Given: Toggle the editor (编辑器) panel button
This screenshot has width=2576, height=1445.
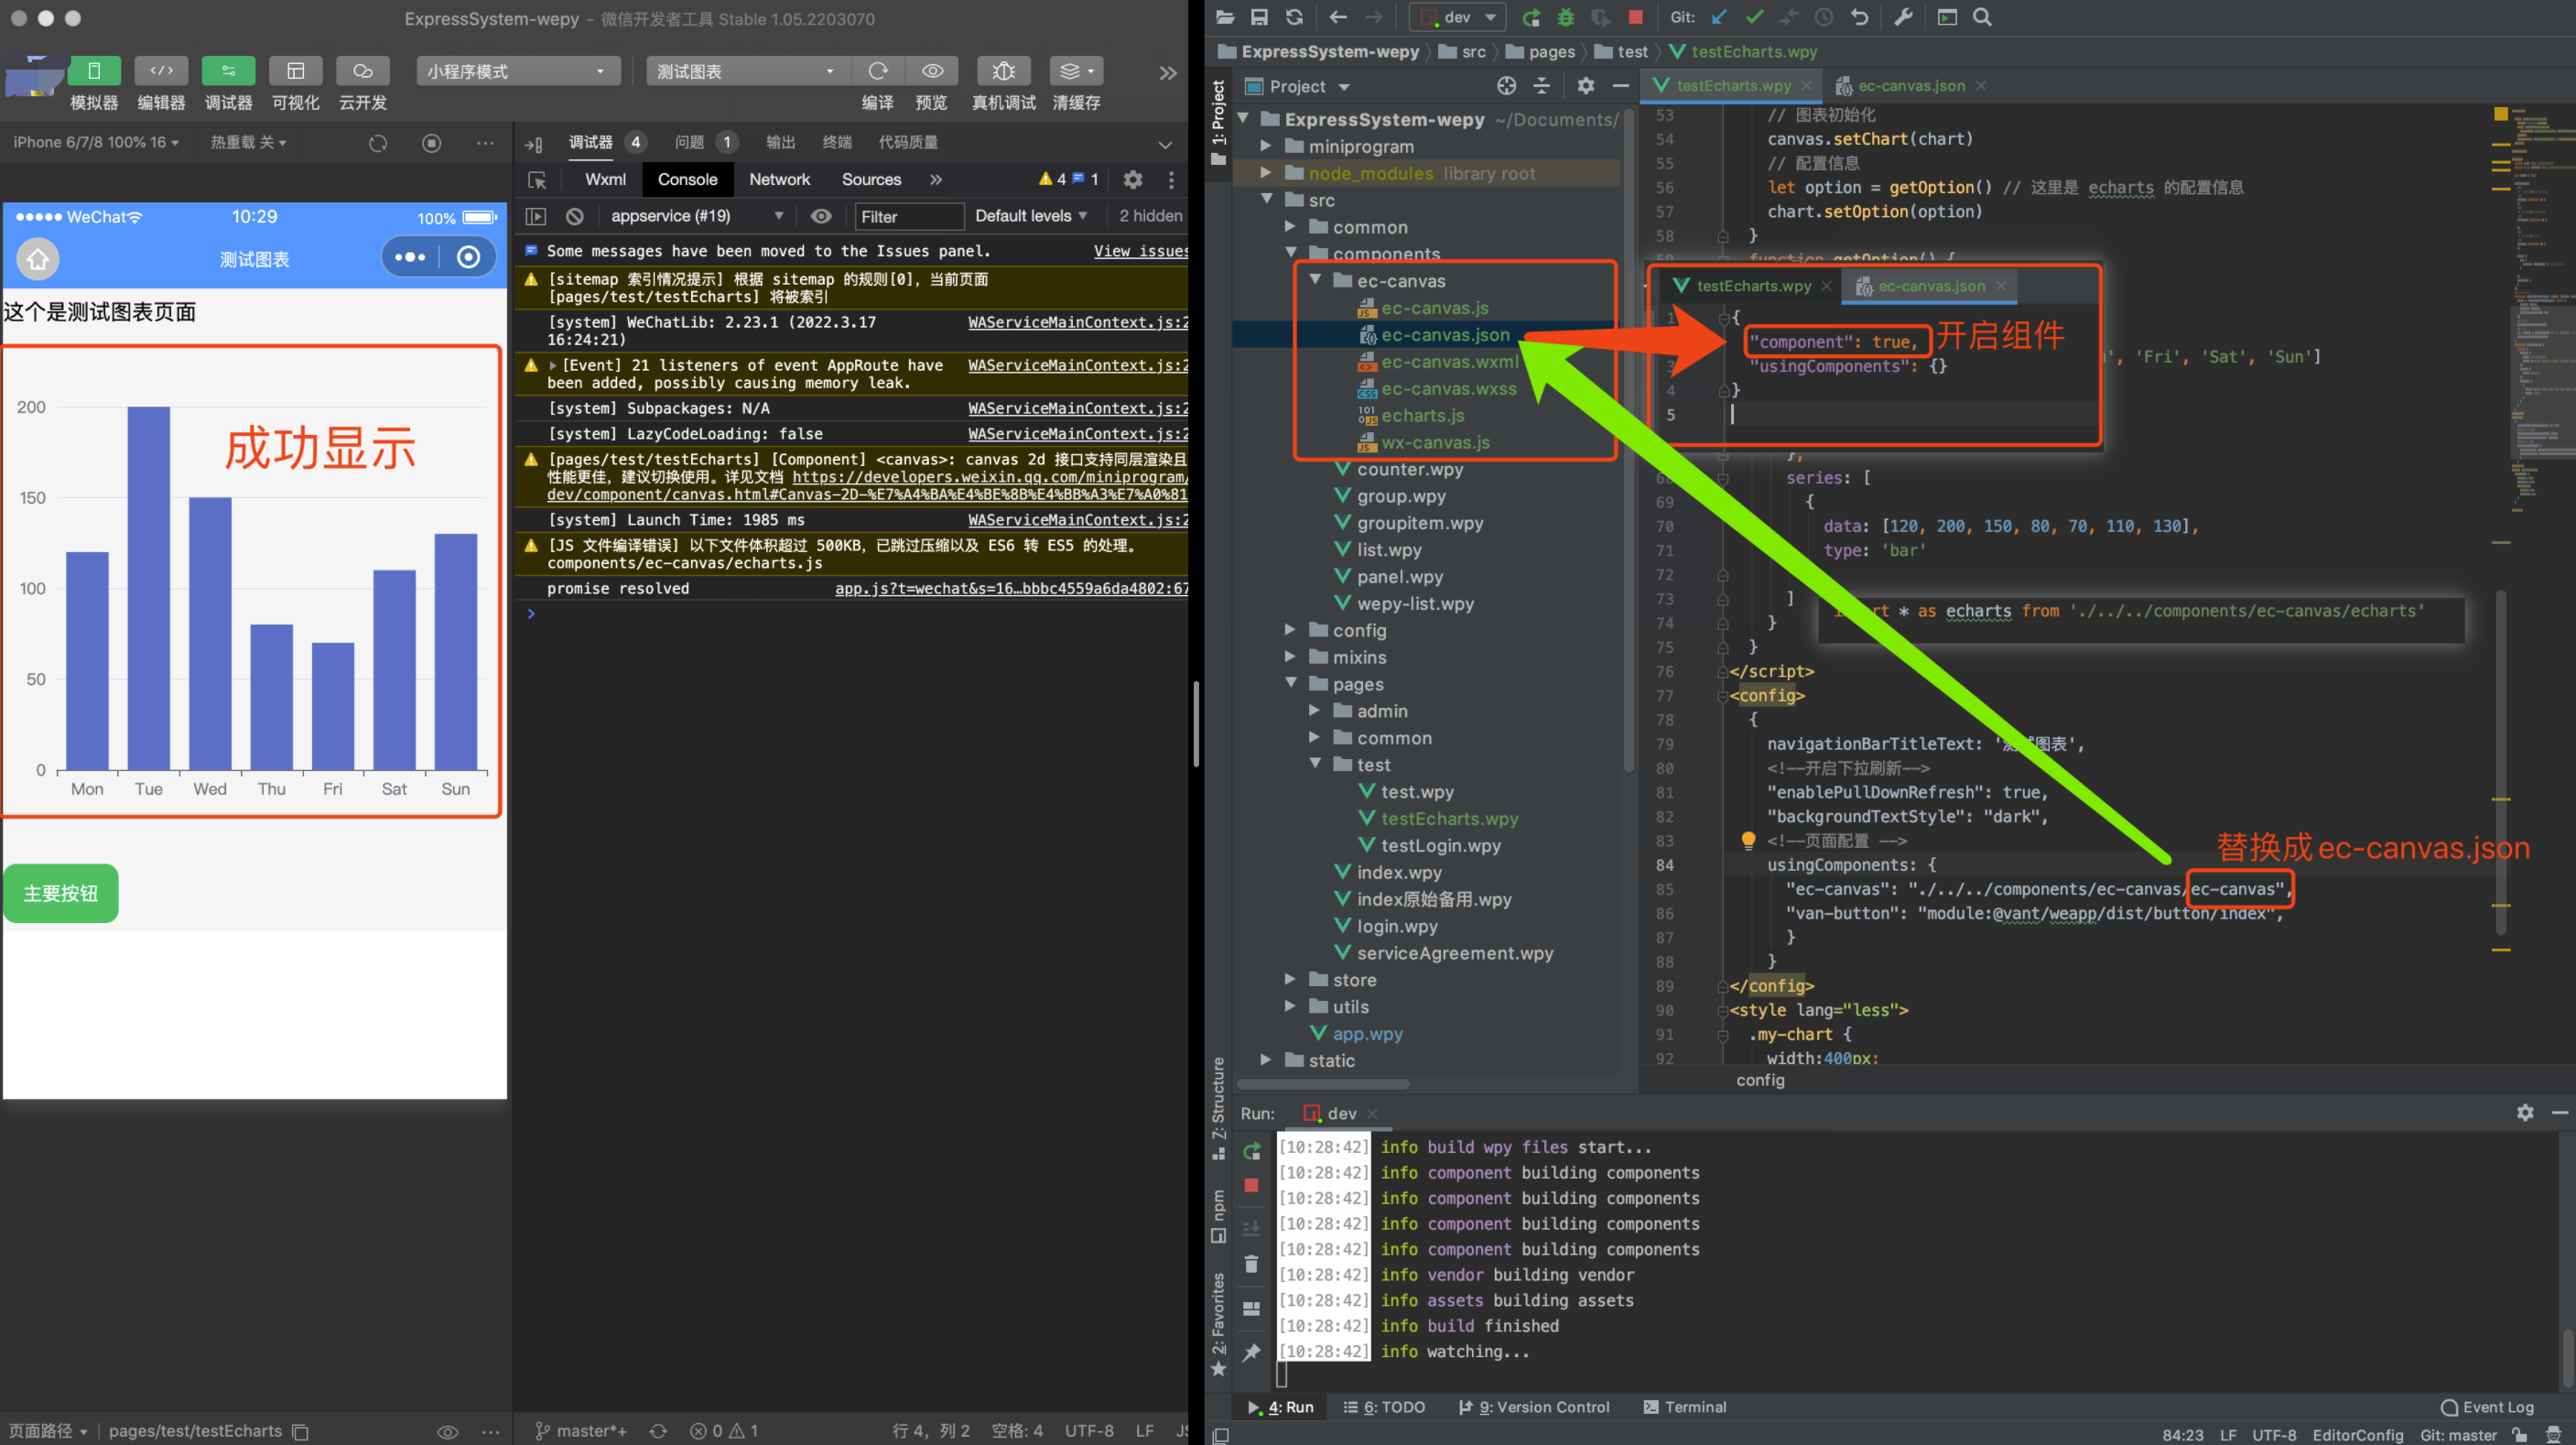Looking at the screenshot, I should (x=161, y=71).
